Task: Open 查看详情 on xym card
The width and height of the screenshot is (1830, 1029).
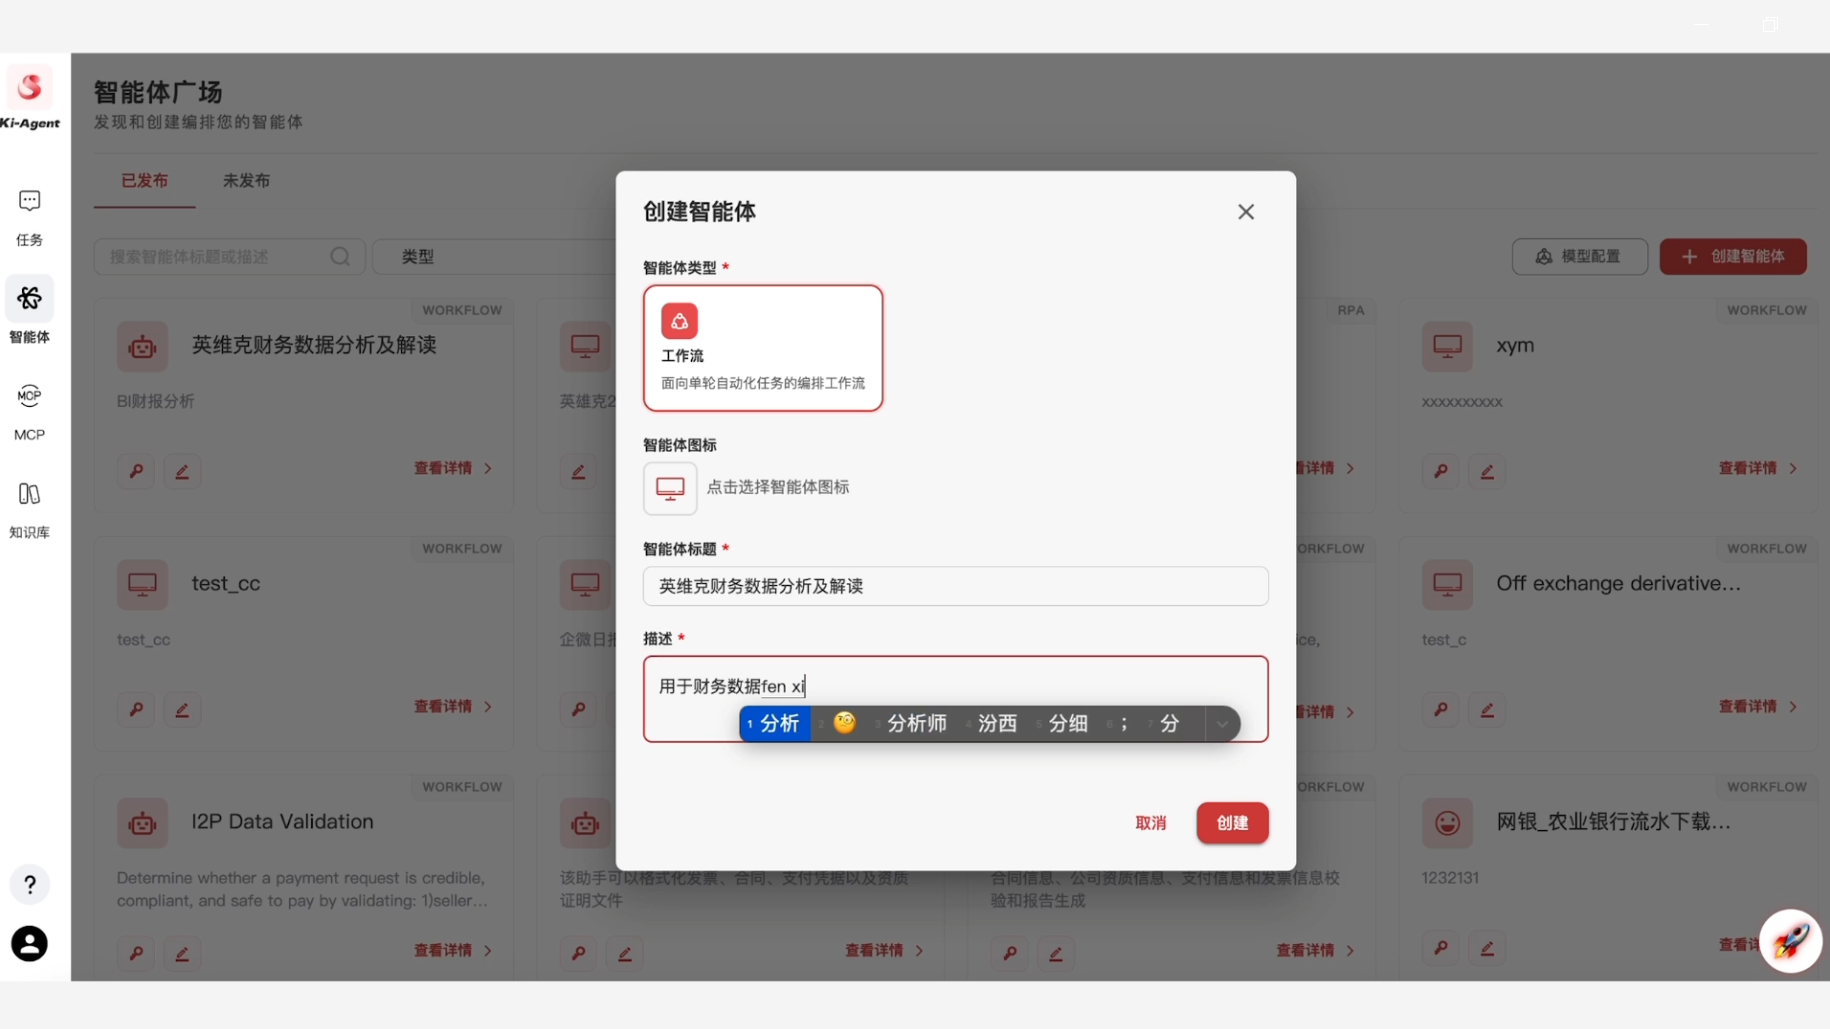Action: [x=1758, y=468]
